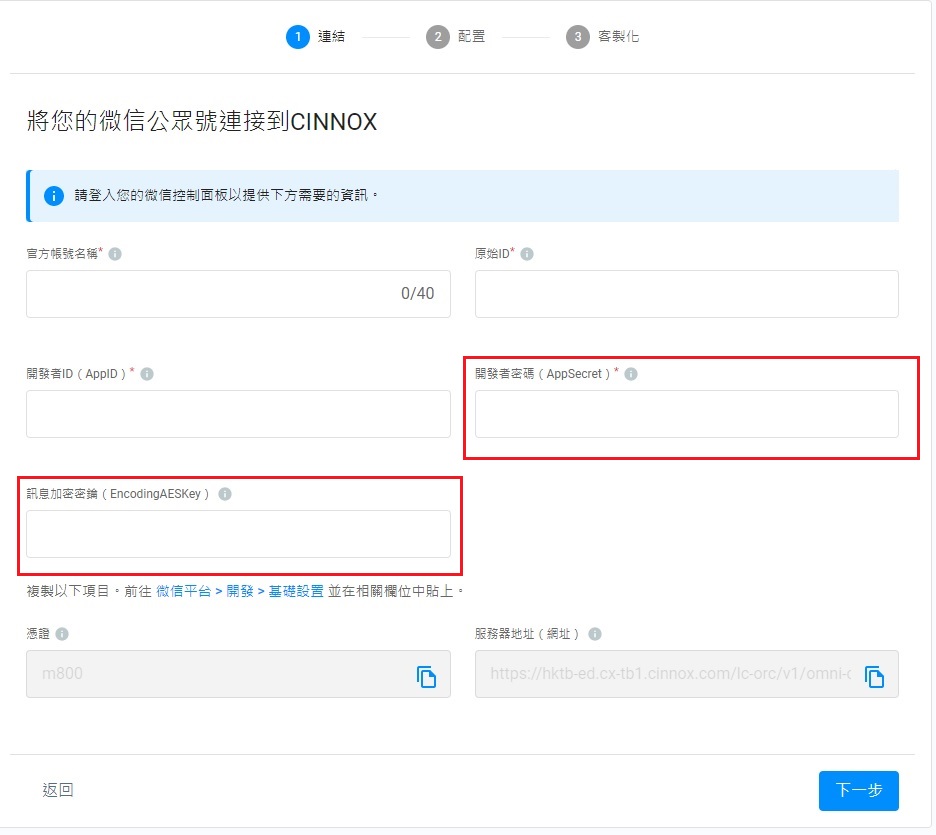Image resolution: width=936 pixels, height=835 pixels.
Task: Open the 基礎設置 link
Action: pos(296,591)
